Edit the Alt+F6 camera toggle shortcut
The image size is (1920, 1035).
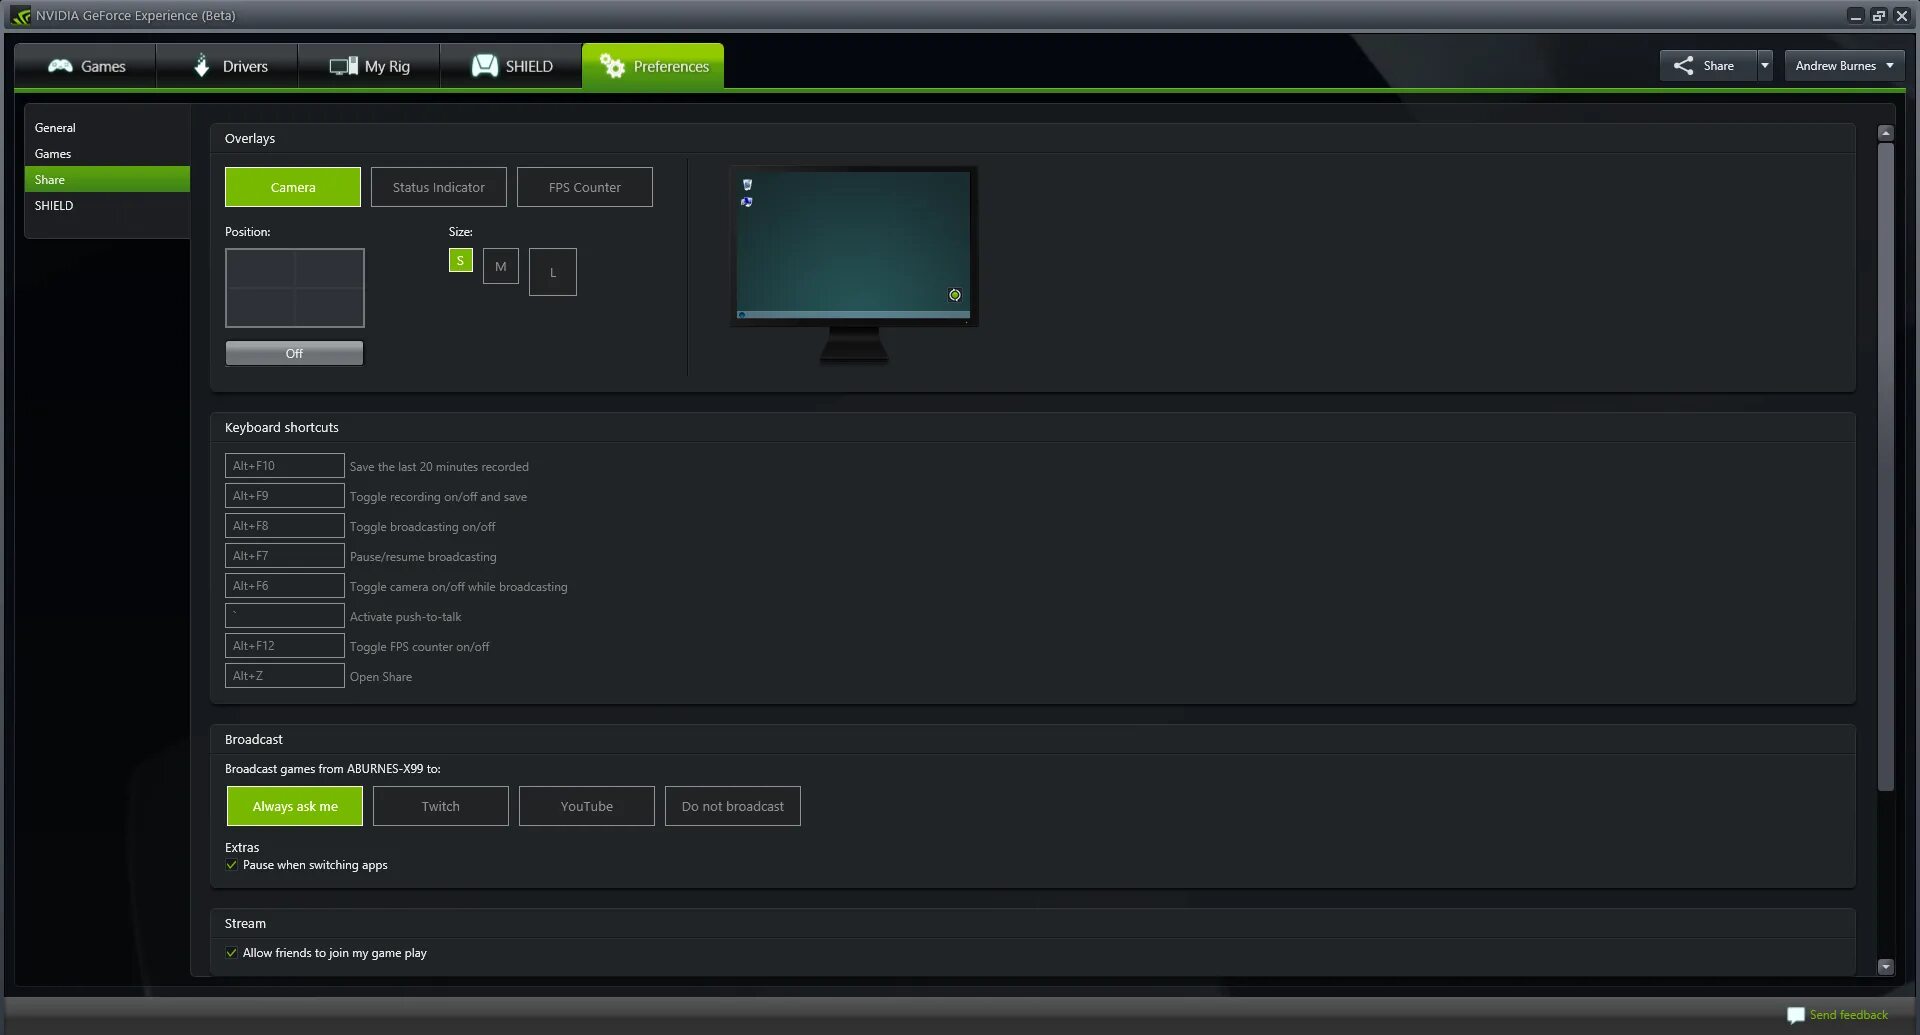(285, 586)
